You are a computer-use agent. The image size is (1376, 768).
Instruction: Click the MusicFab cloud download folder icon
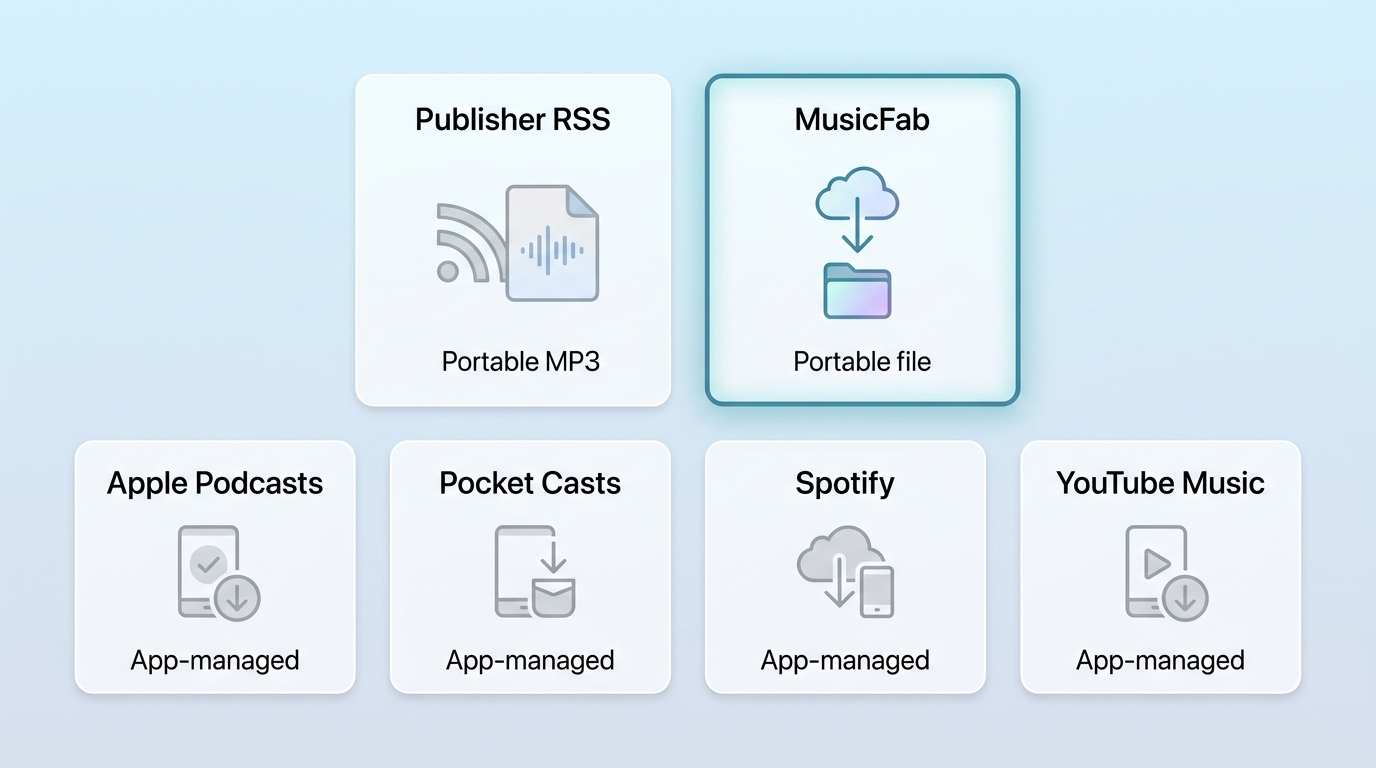point(857,243)
